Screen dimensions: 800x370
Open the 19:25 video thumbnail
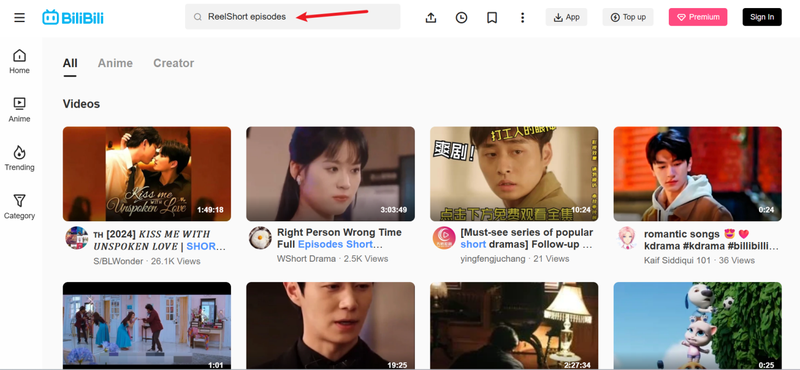click(331, 326)
